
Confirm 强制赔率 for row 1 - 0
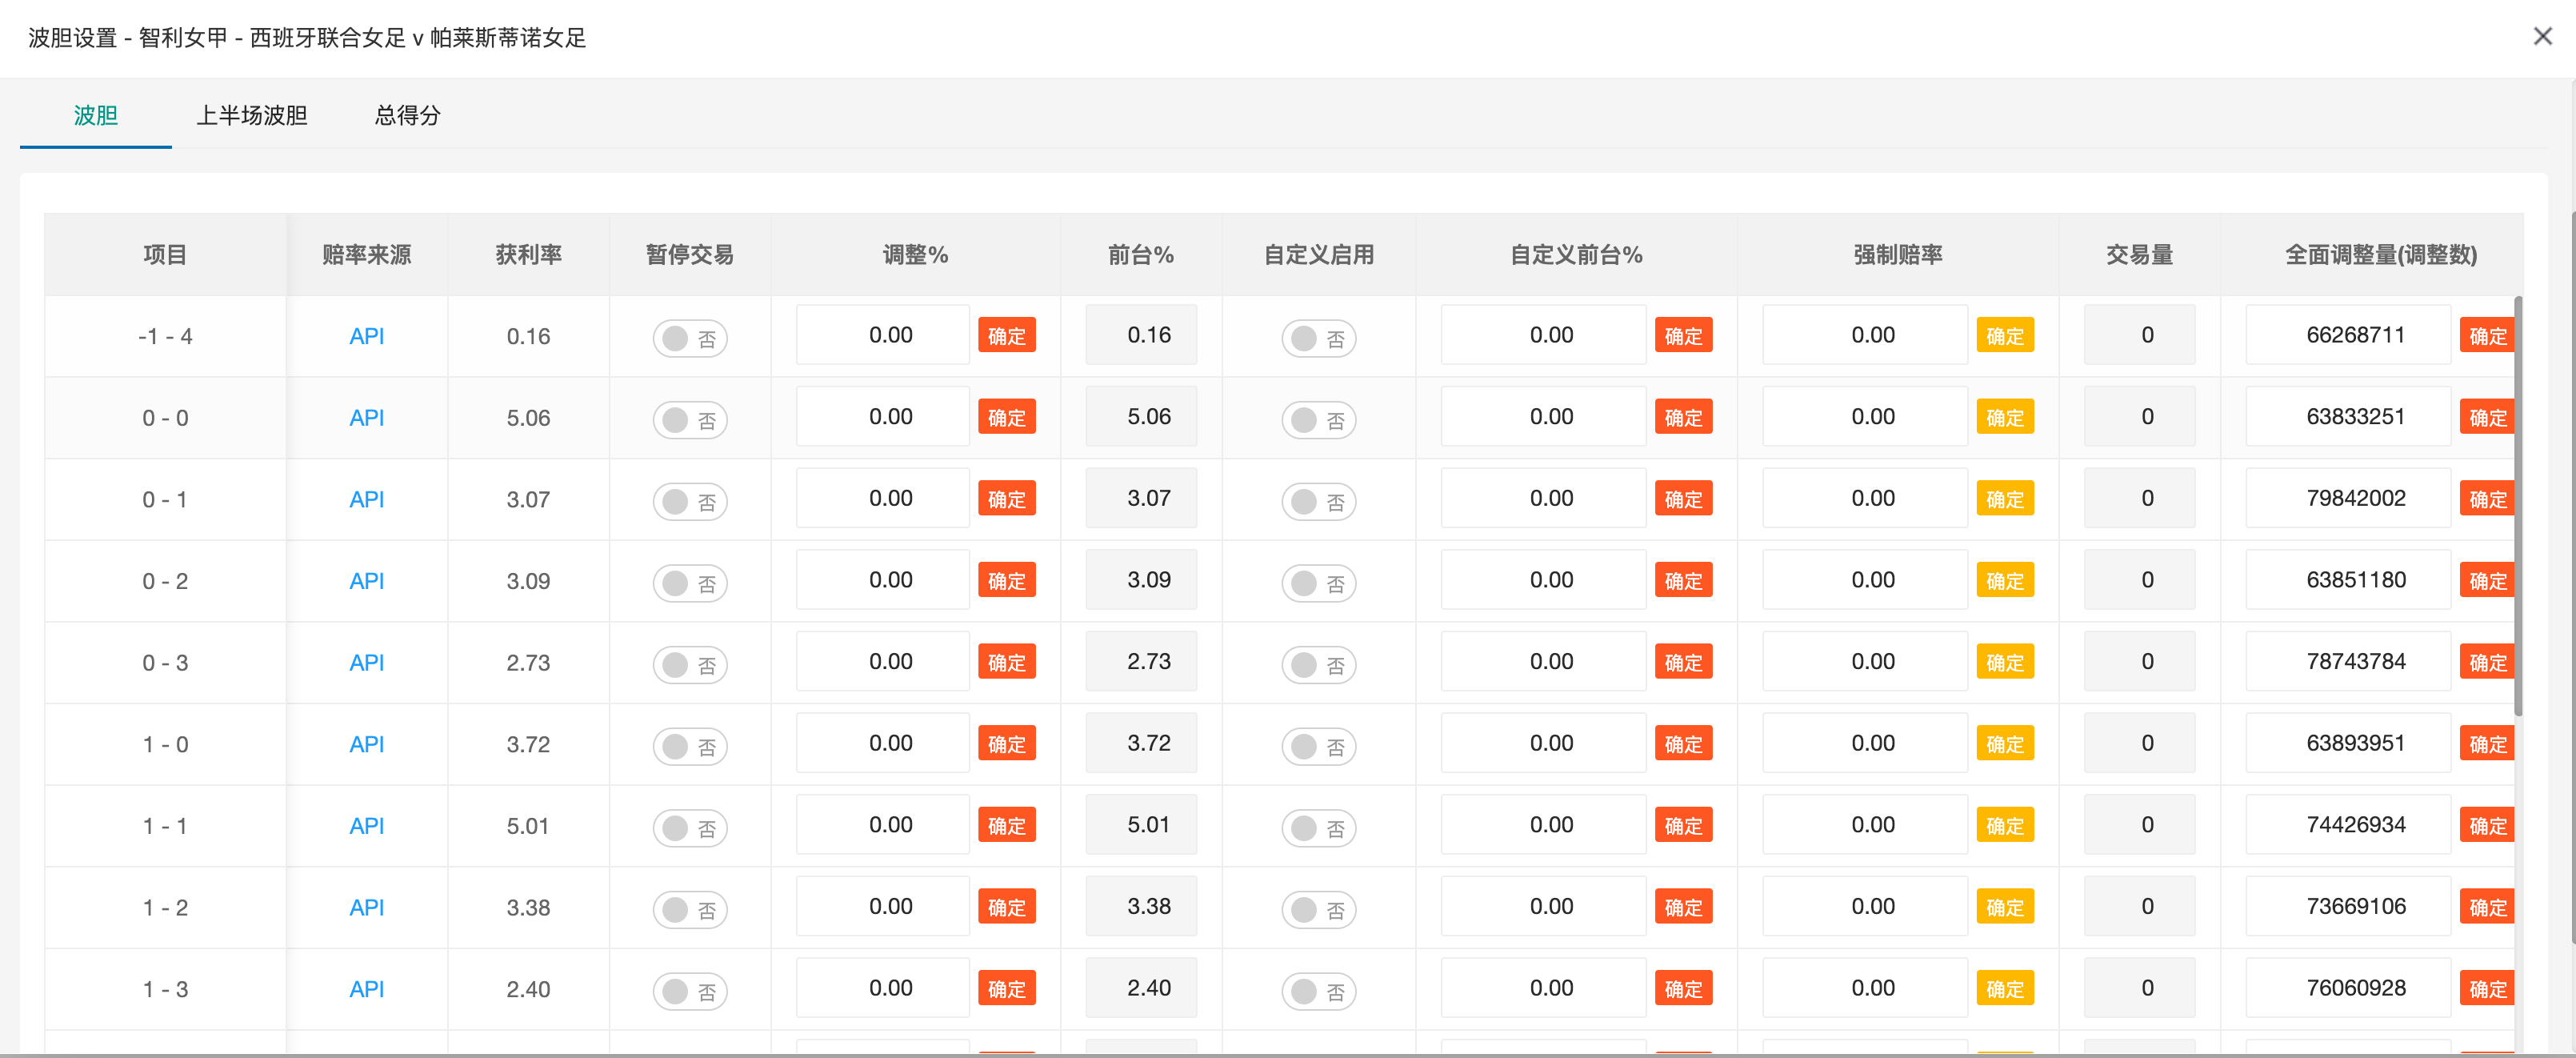tap(2005, 744)
